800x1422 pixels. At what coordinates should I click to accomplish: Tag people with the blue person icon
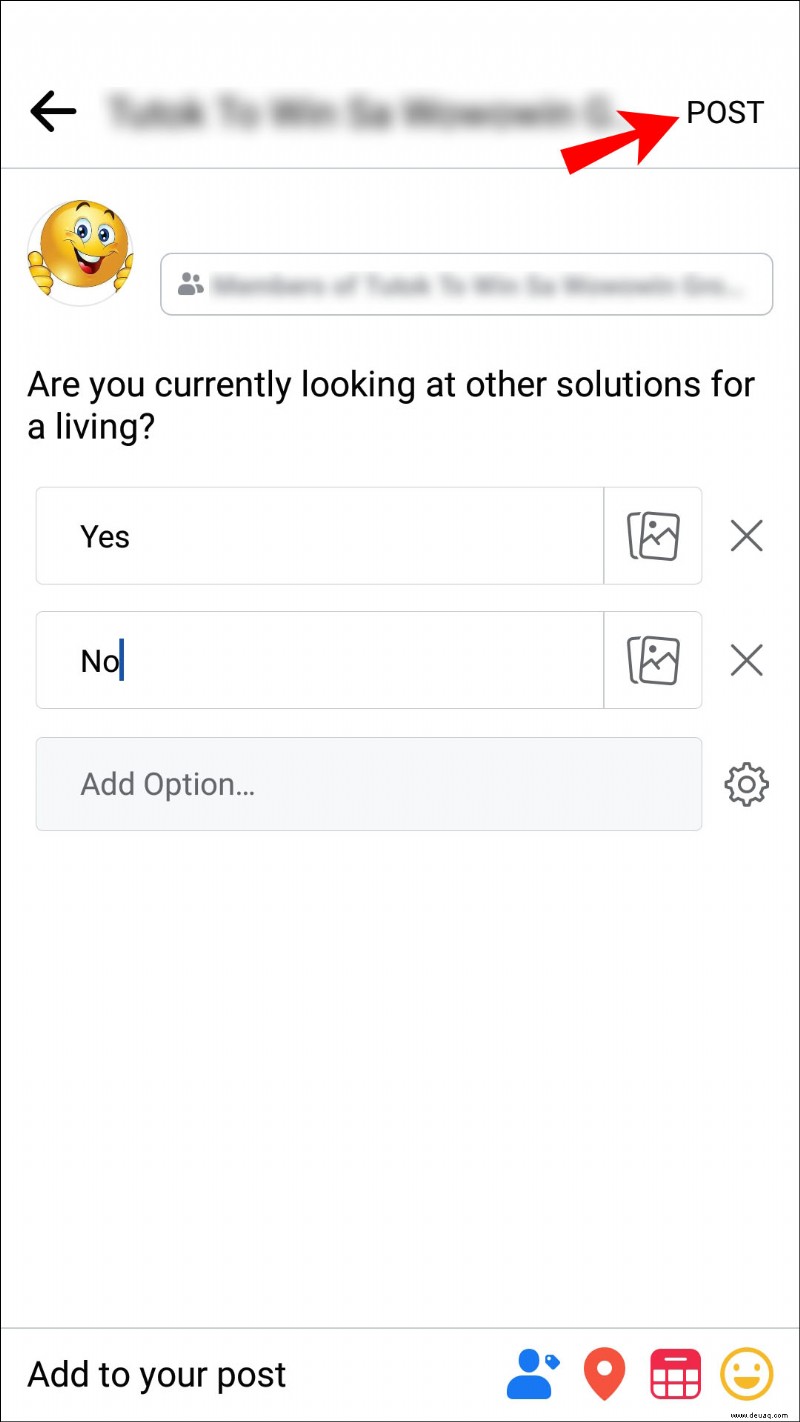pyautogui.click(x=533, y=1374)
